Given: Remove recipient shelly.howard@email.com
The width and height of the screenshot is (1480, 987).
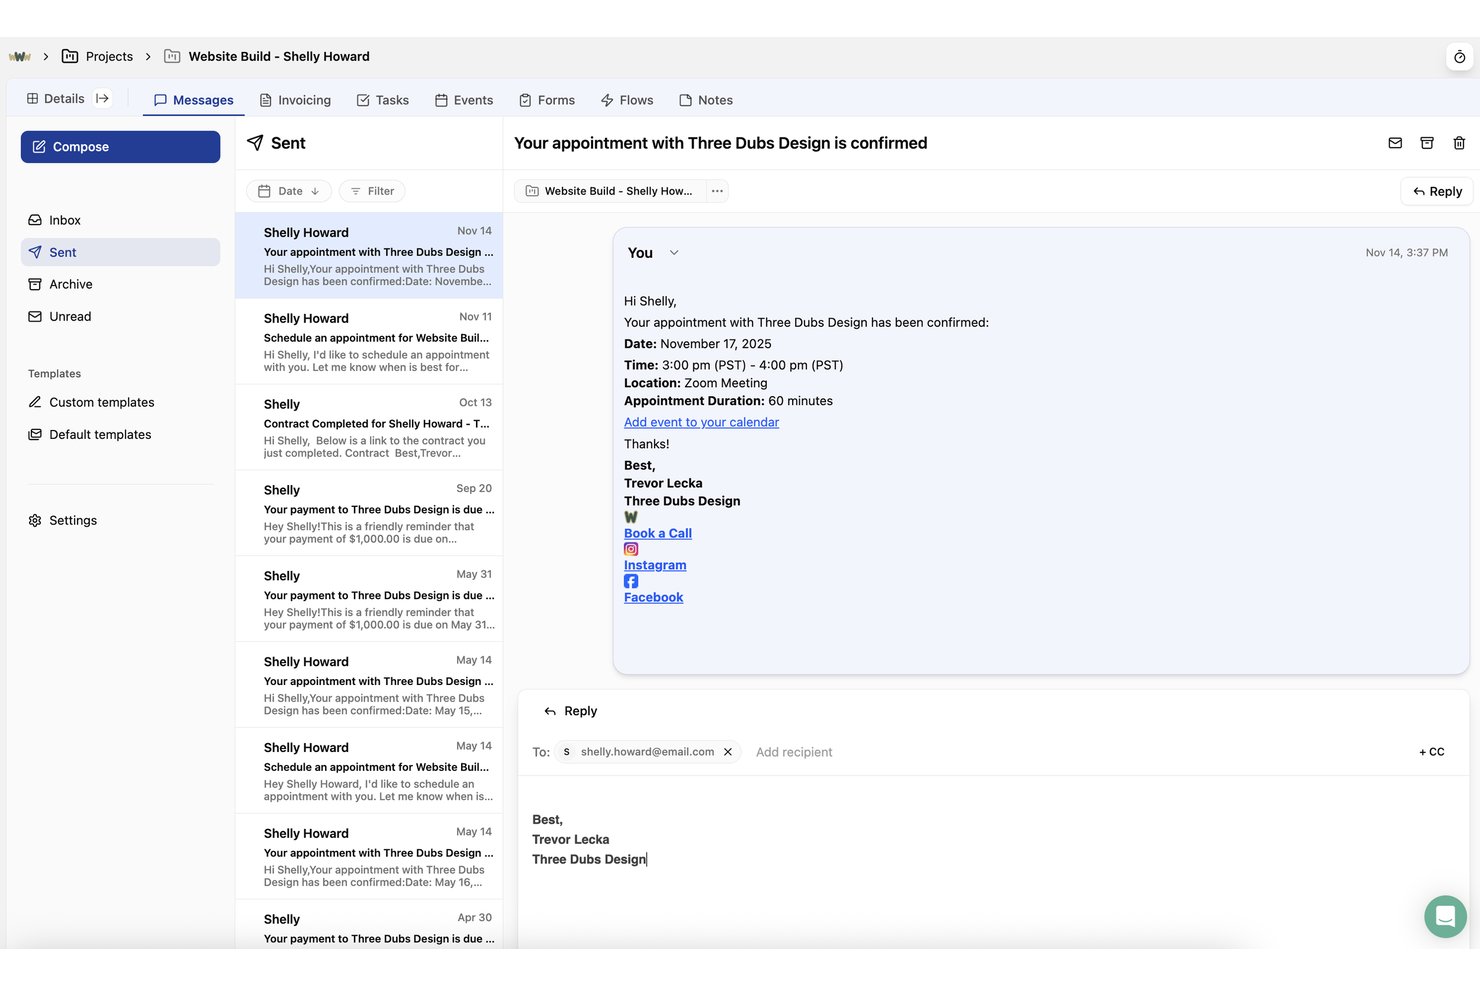Looking at the screenshot, I should click(x=728, y=752).
